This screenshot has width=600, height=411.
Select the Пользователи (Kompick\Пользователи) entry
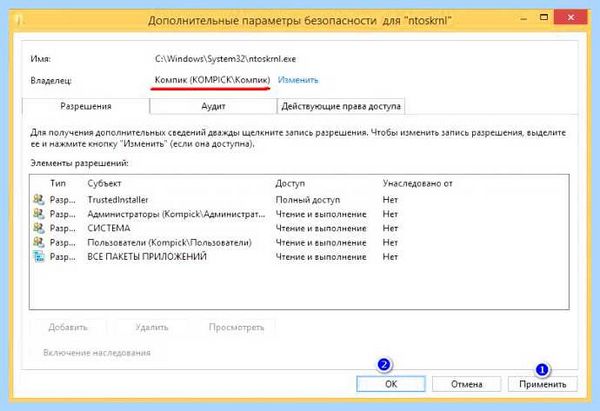click(299, 242)
